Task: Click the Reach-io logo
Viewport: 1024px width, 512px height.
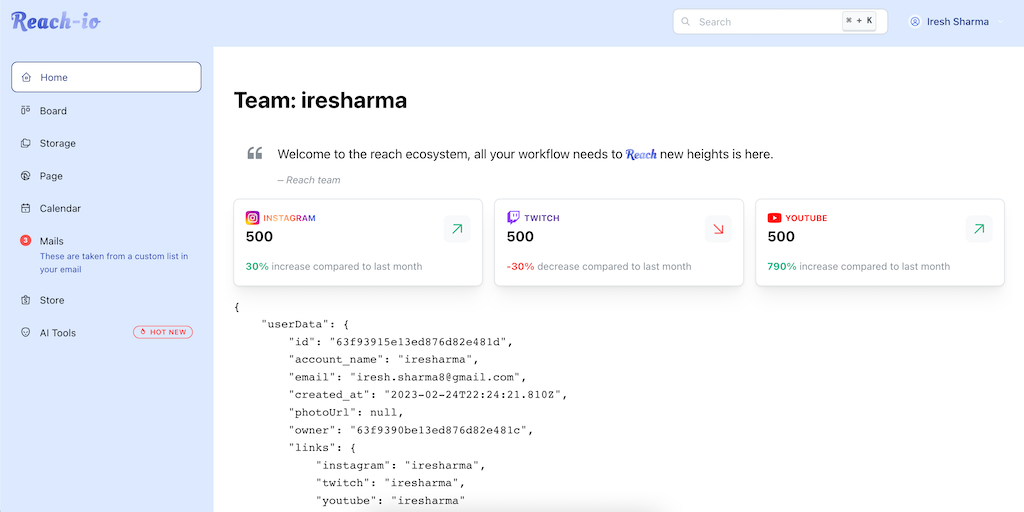Action: point(56,20)
